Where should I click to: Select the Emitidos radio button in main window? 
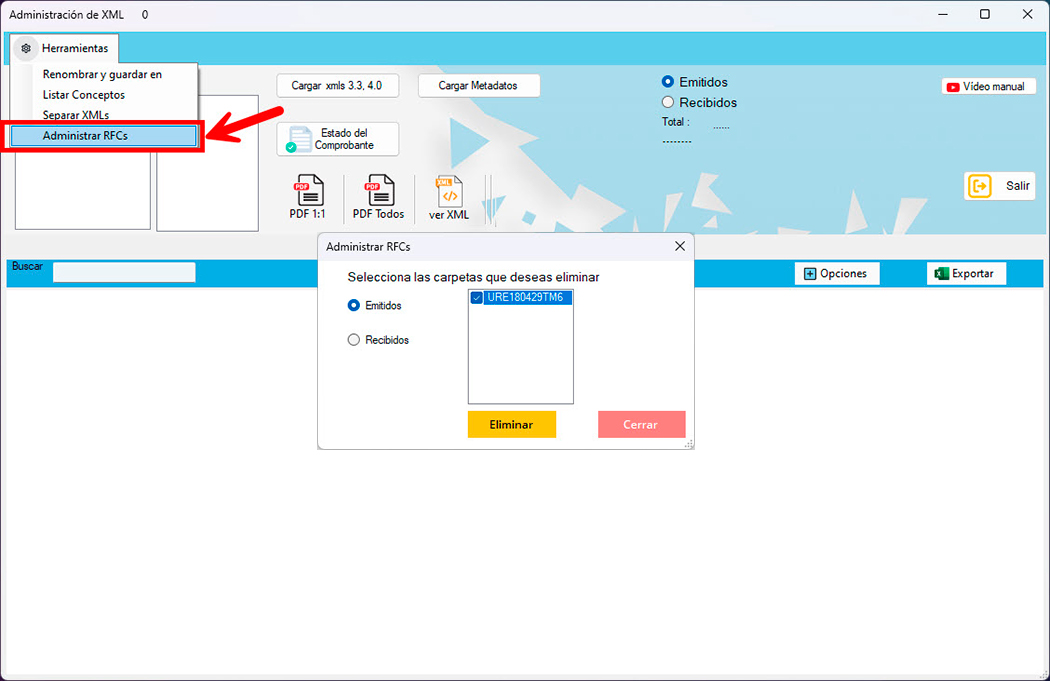pos(668,82)
